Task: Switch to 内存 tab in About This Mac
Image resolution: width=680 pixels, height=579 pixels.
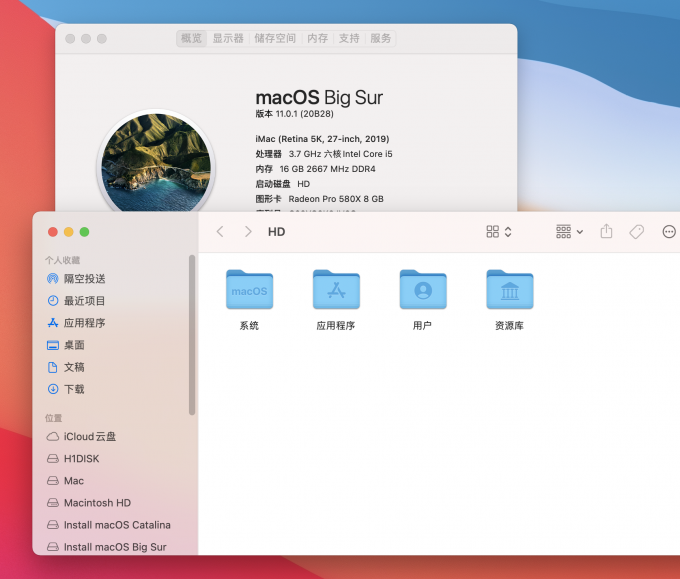Action: coord(317,38)
